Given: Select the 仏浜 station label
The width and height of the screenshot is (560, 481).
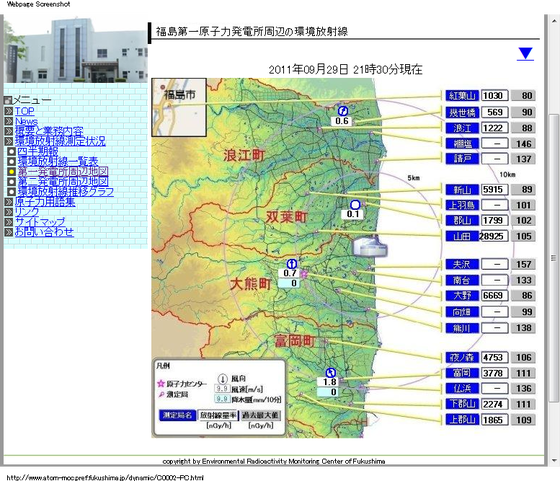Looking at the screenshot, I should tap(462, 389).
